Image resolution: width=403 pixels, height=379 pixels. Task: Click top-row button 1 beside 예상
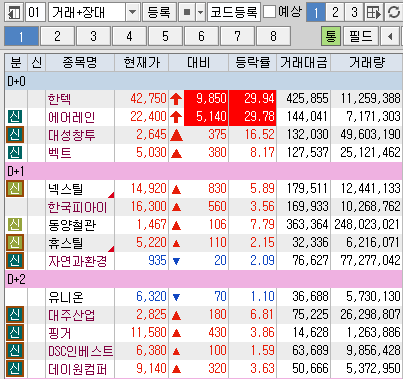pos(316,12)
